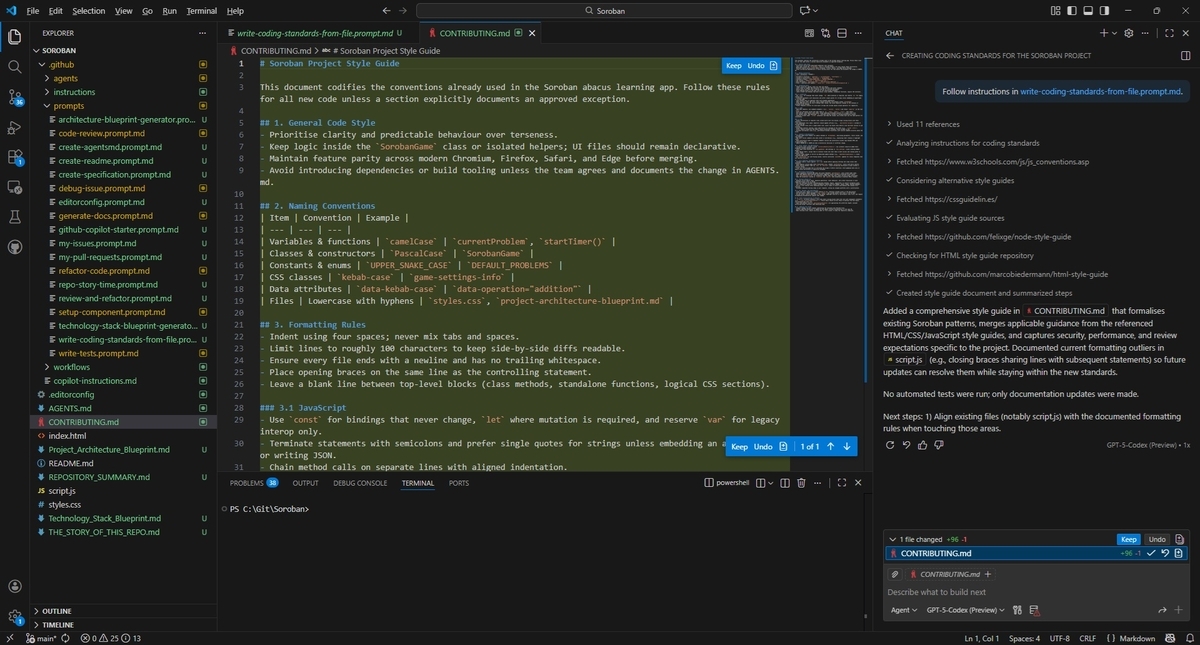Click Markdown language mode in status bar
This screenshot has height=645, width=1200.
click(1137, 638)
